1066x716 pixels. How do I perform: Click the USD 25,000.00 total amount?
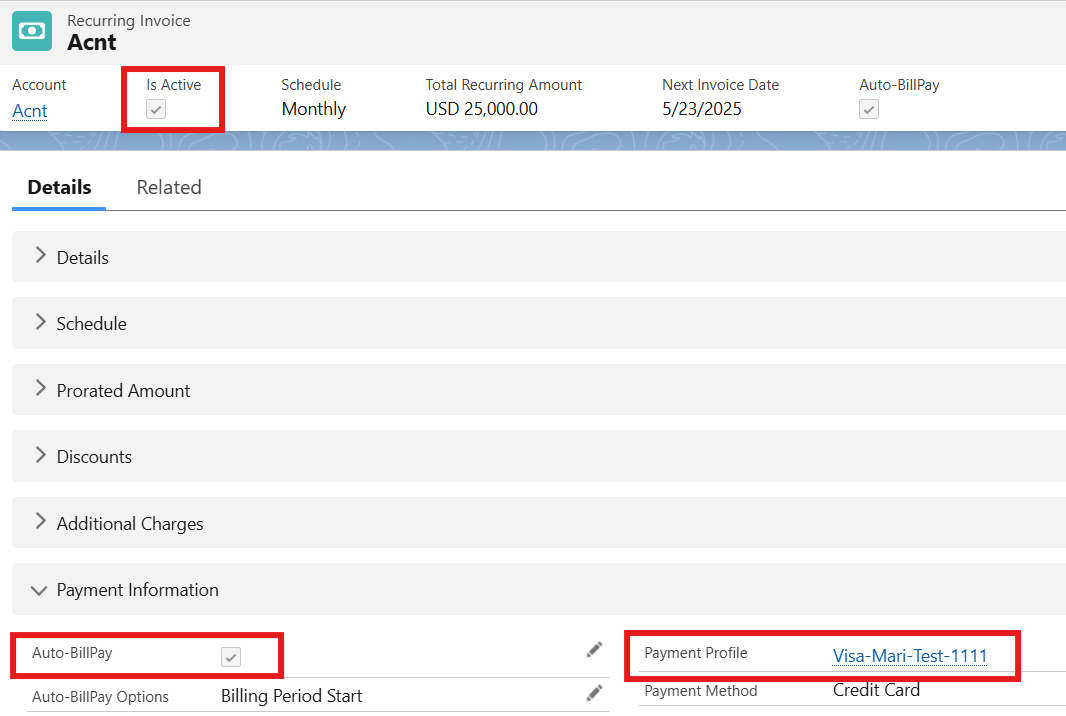point(481,109)
